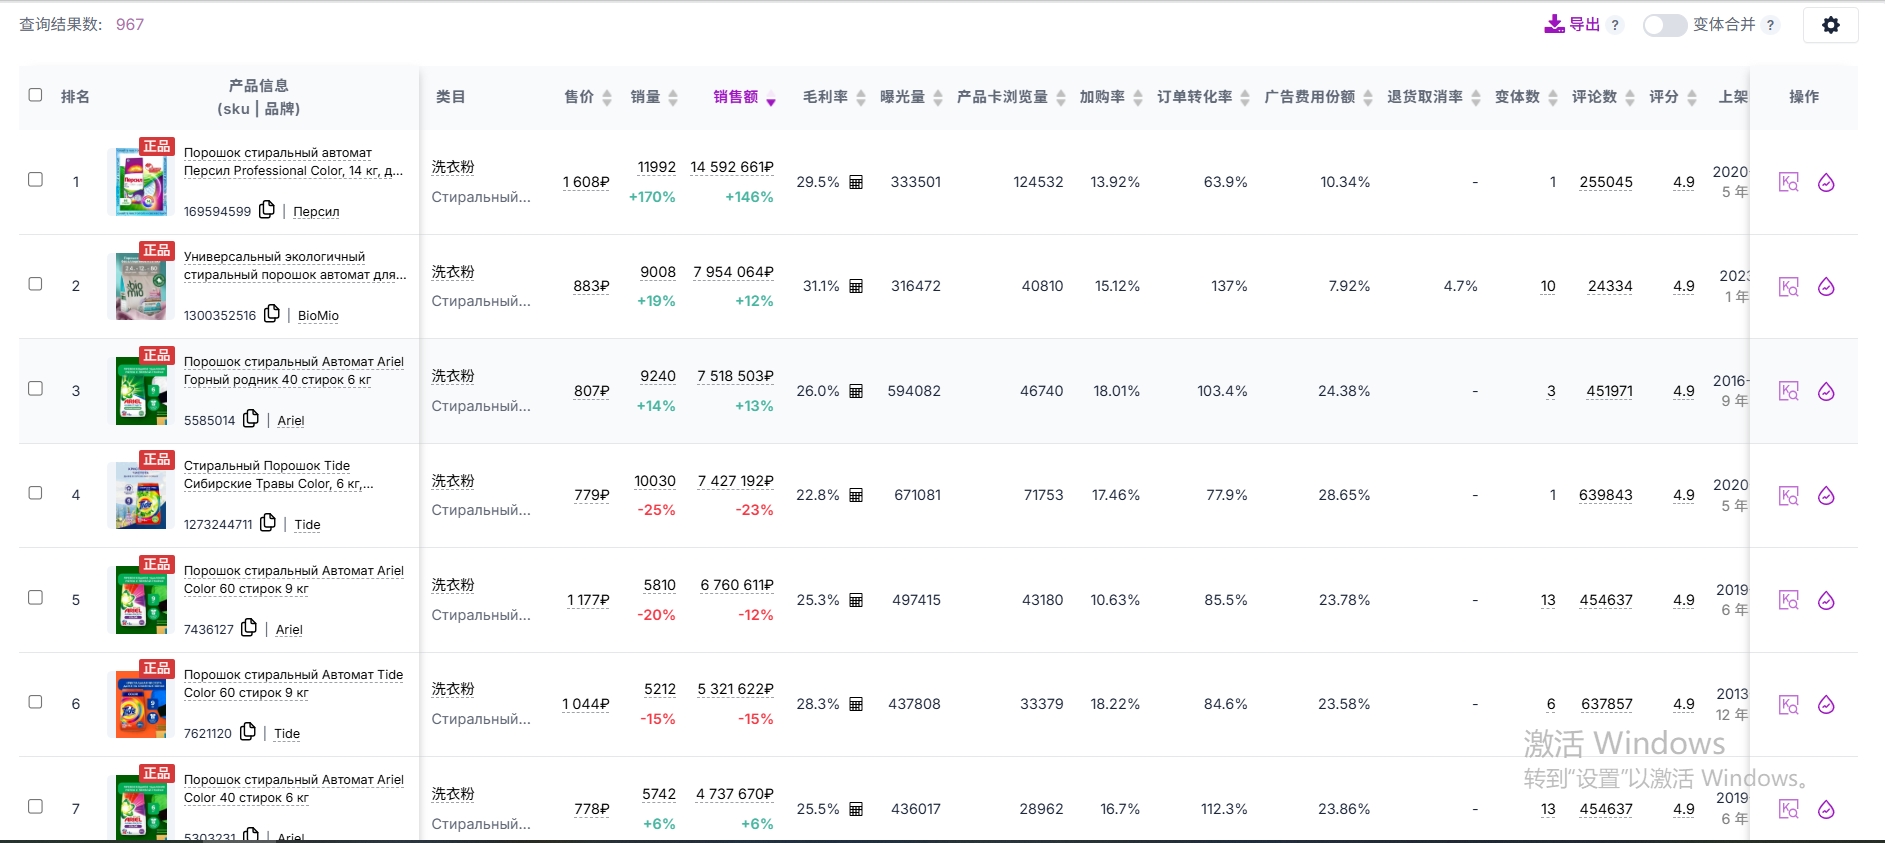Sort by 产品卡浏览量 column arrows
Screen dimensions: 1885x843
(x=1061, y=98)
